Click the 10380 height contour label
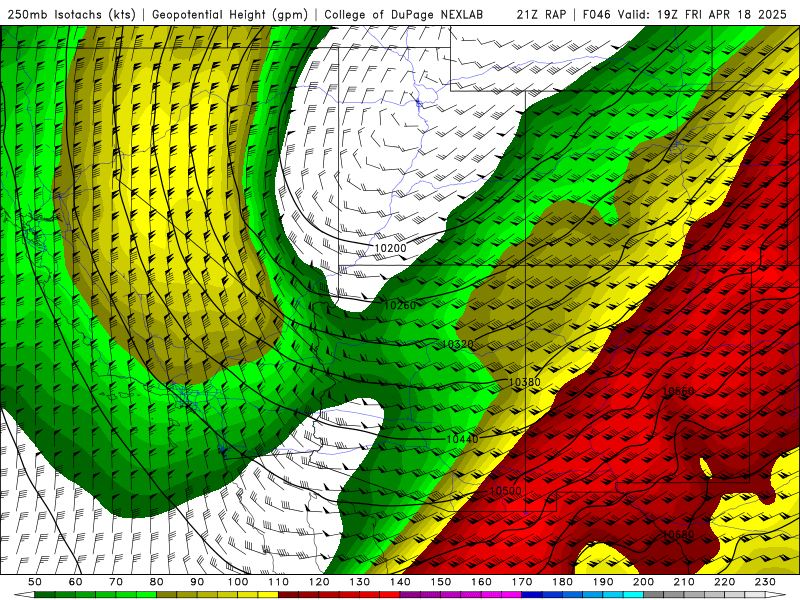The image size is (800, 600). click(524, 382)
